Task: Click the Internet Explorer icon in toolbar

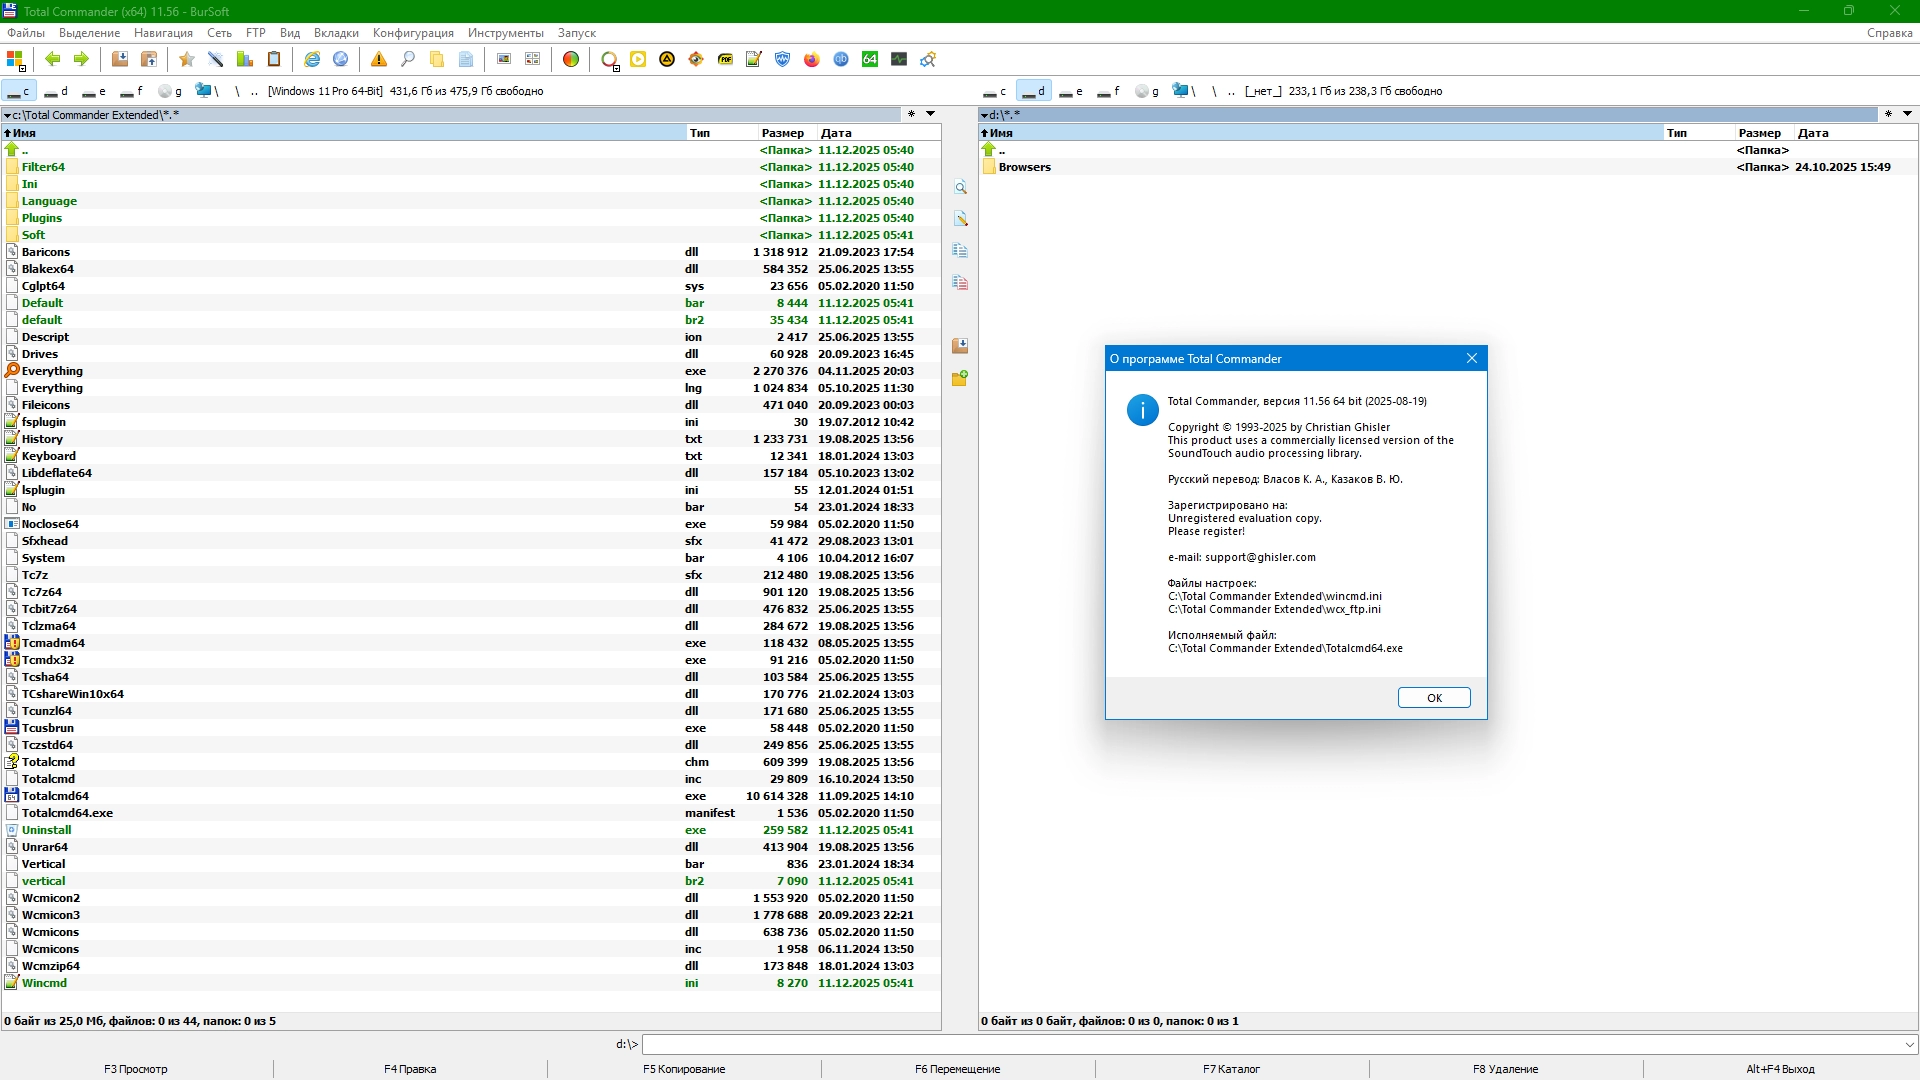Action: [312, 60]
